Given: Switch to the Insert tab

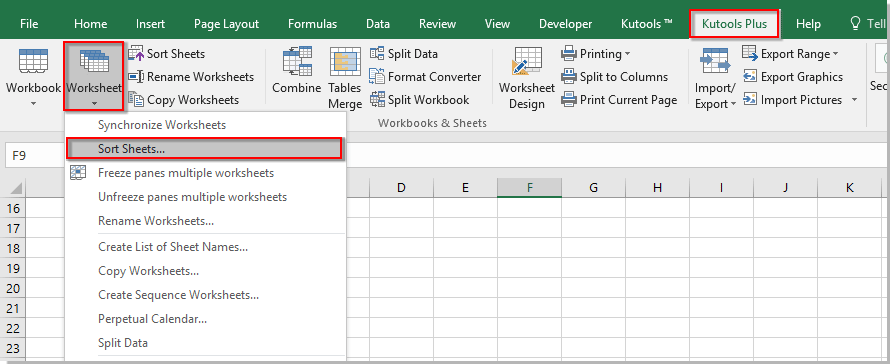Looking at the screenshot, I should pos(150,24).
